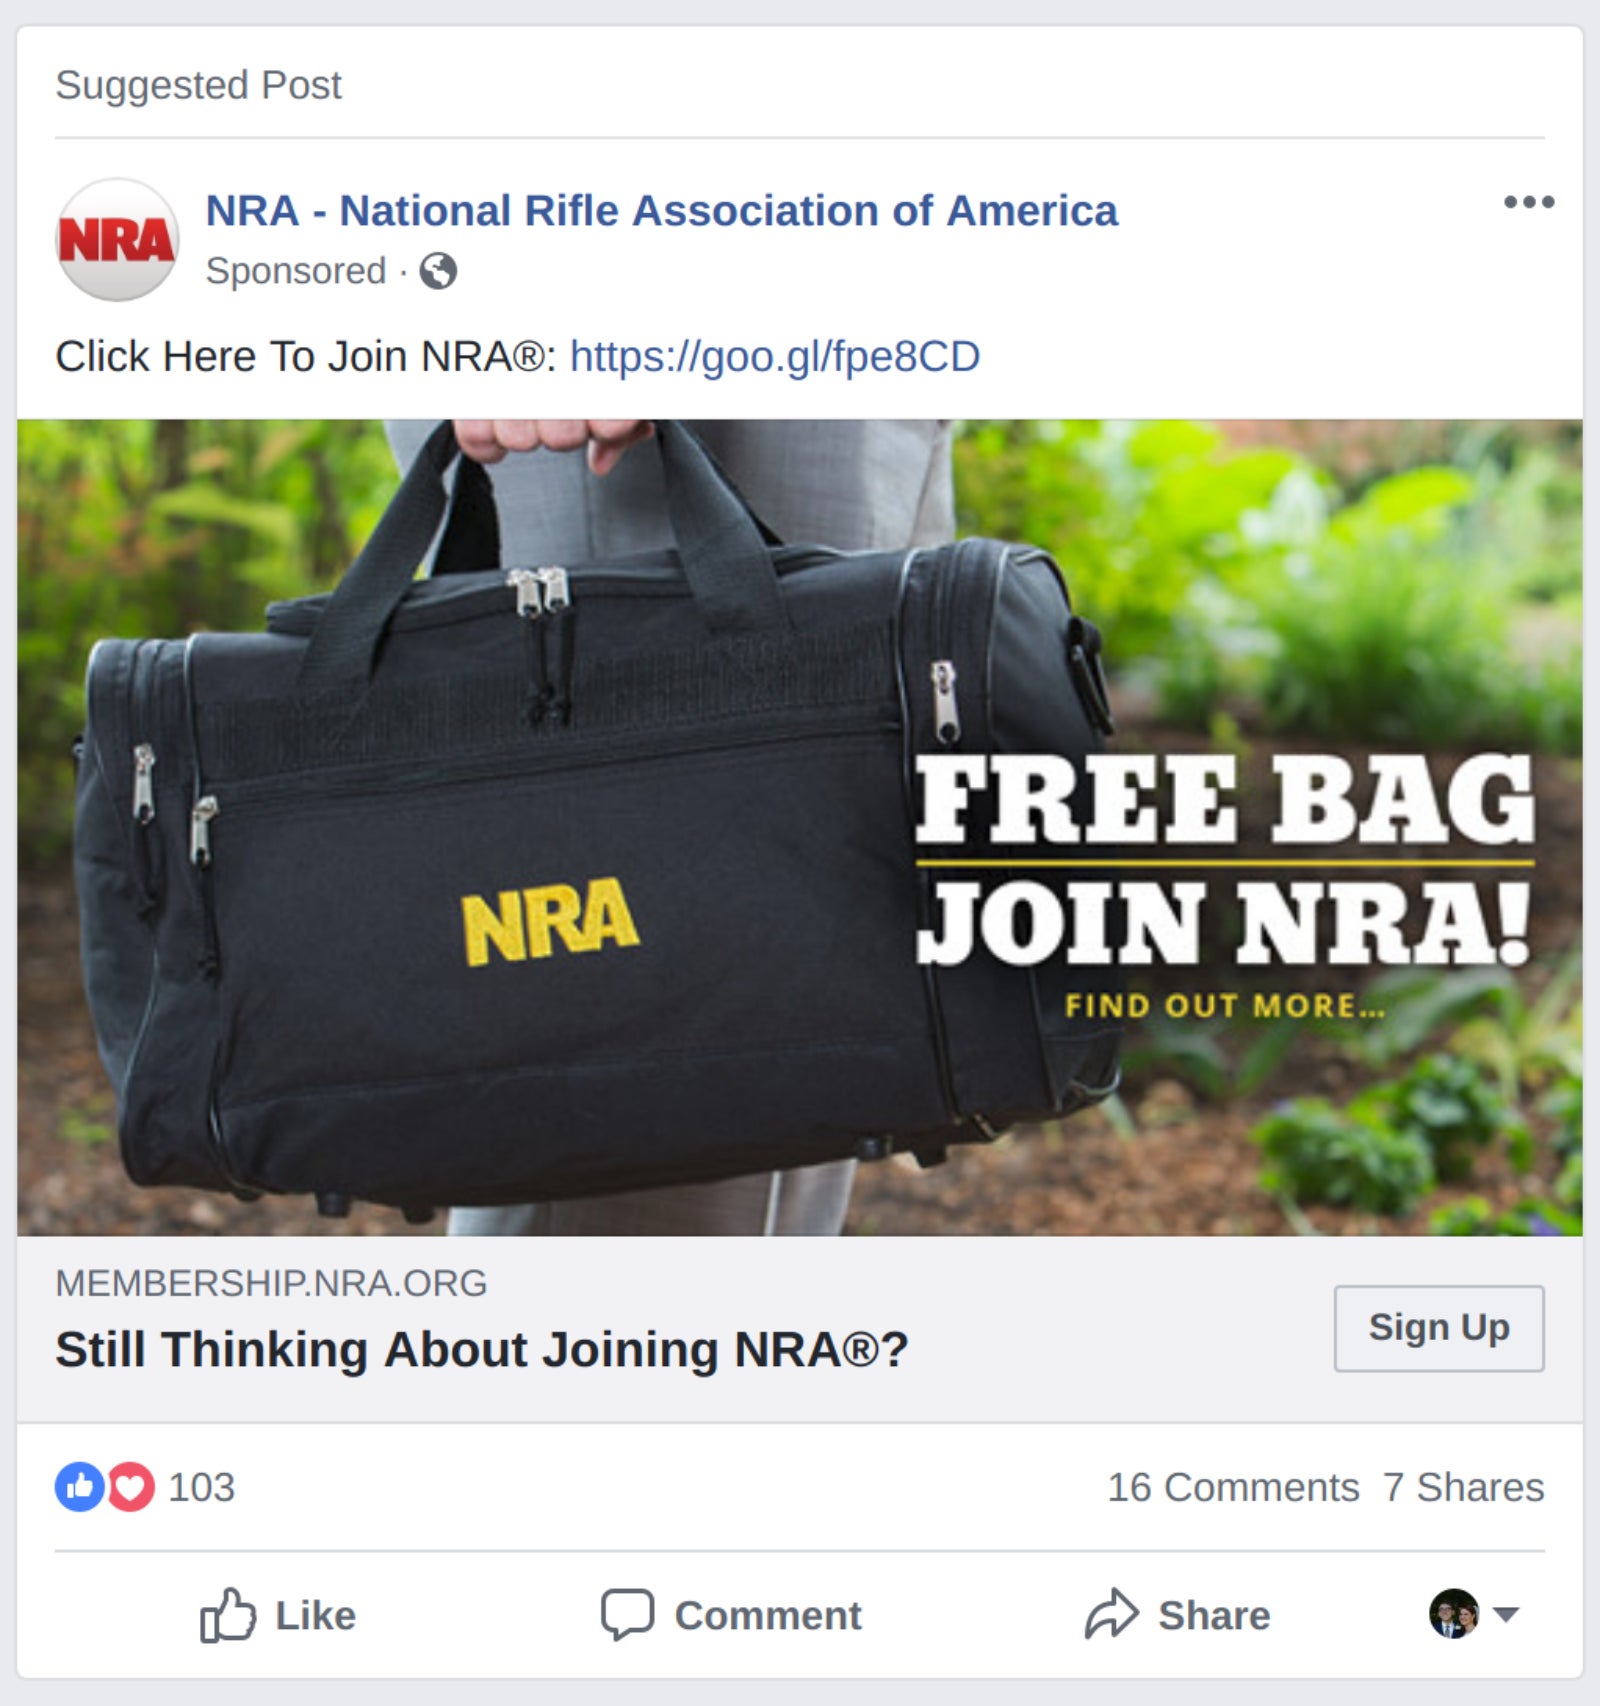The height and width of the screenshot is (1706, 1600).
Task: View the 16 Comments
Action: pos(1233,1487)
